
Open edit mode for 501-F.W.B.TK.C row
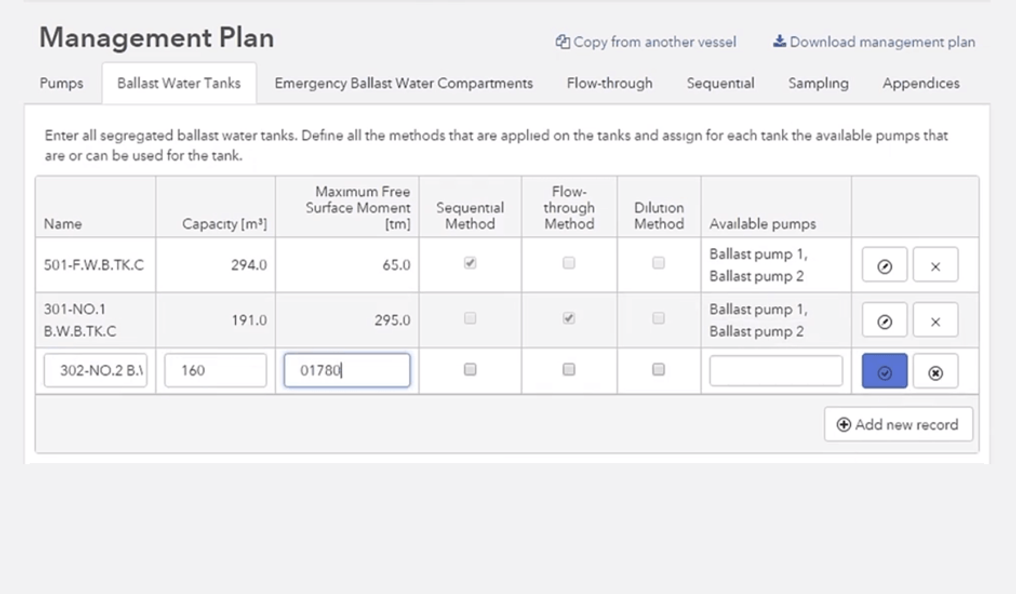(x=883, y=264)
